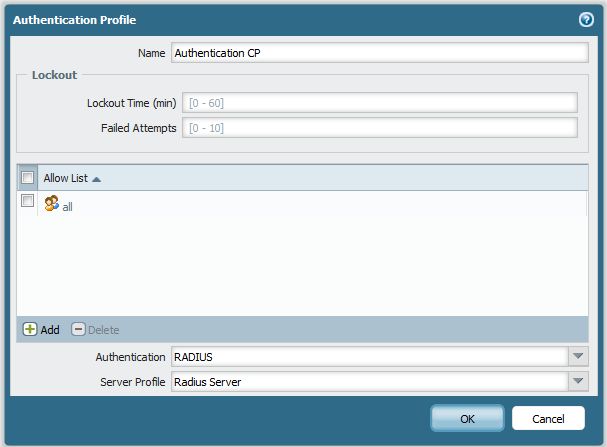The image size is (607, 447).
Task: Click the user group icon beside 'all'
Action: point(51,203)
